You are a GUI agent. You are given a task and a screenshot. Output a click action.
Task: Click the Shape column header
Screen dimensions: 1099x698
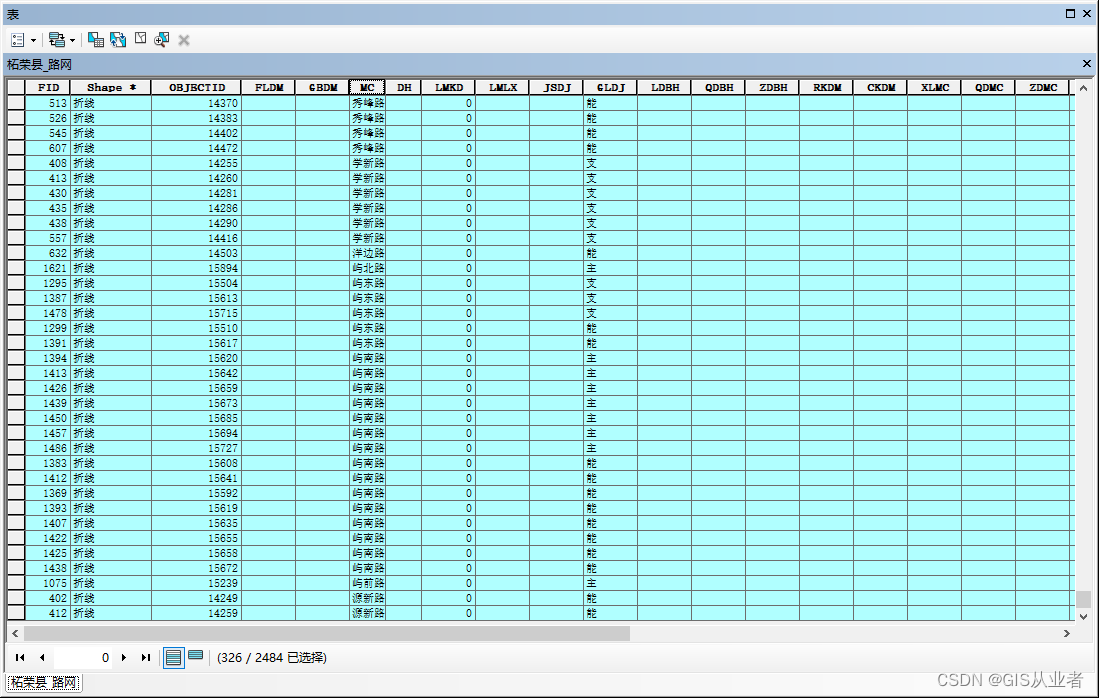[111, 88]
